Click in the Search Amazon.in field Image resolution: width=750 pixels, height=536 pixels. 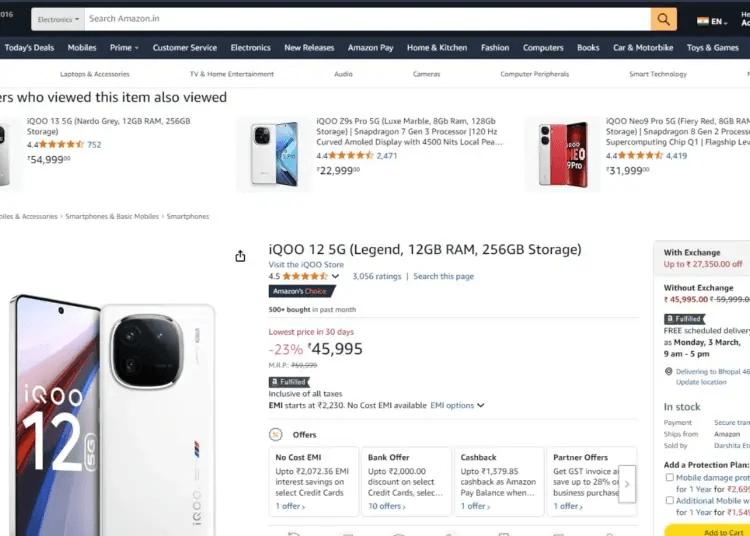[x=366, y=19]
